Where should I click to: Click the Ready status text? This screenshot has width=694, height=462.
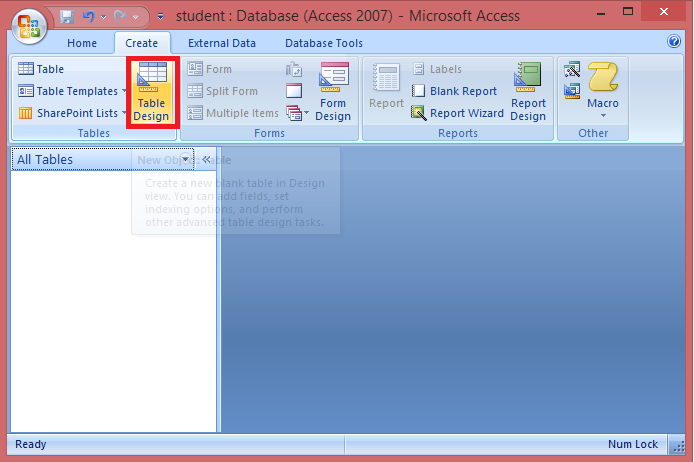[x=31, y=444]
